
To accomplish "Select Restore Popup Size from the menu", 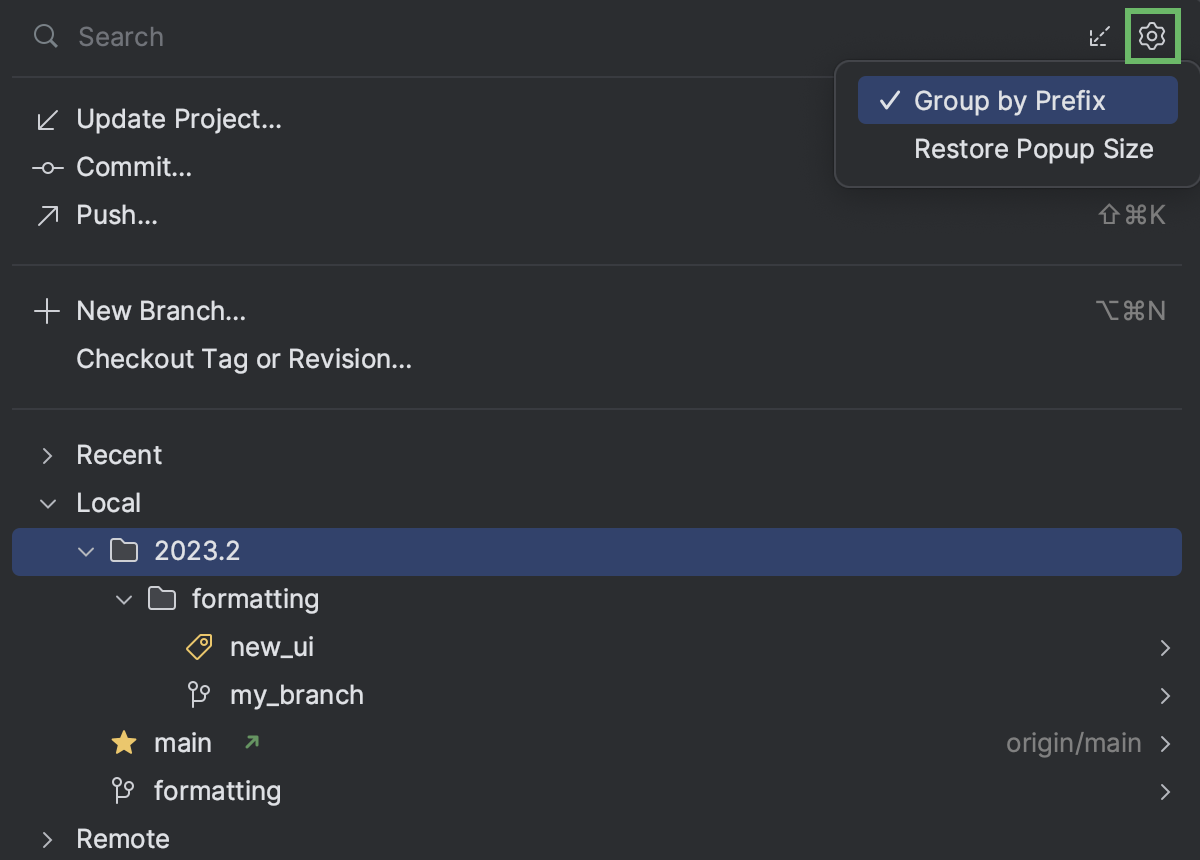I will (1033, 148).
